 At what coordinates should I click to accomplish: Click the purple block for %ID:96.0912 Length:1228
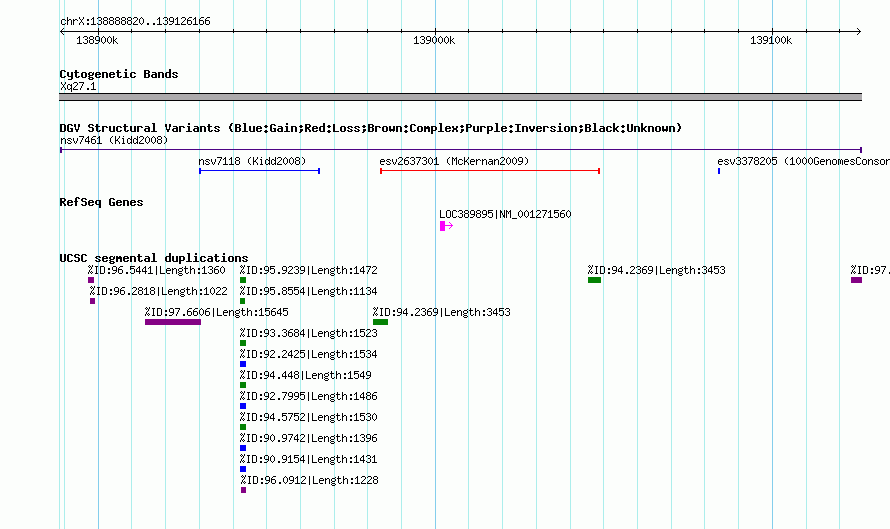[244, 490]
